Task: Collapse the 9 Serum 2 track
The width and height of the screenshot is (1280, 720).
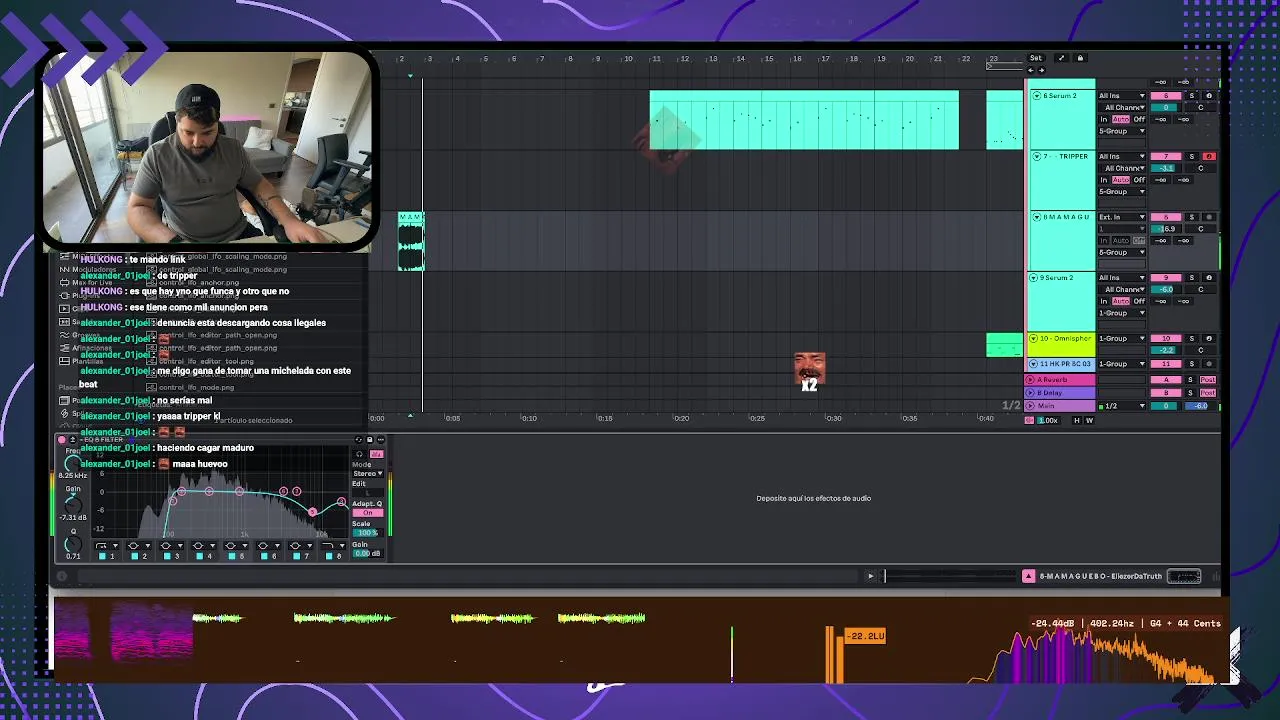Action: (x=1033, y=277)
